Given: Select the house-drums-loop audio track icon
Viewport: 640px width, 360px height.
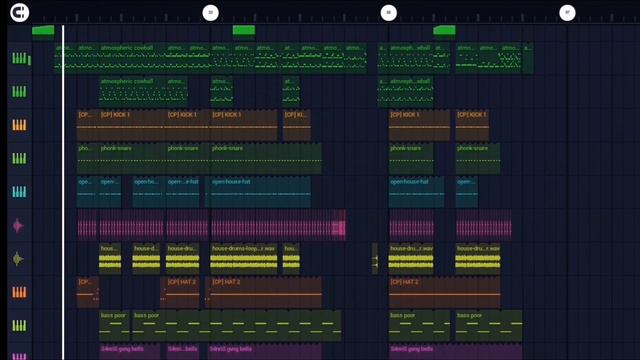Looking at the screenshot, I should point(18,259).
